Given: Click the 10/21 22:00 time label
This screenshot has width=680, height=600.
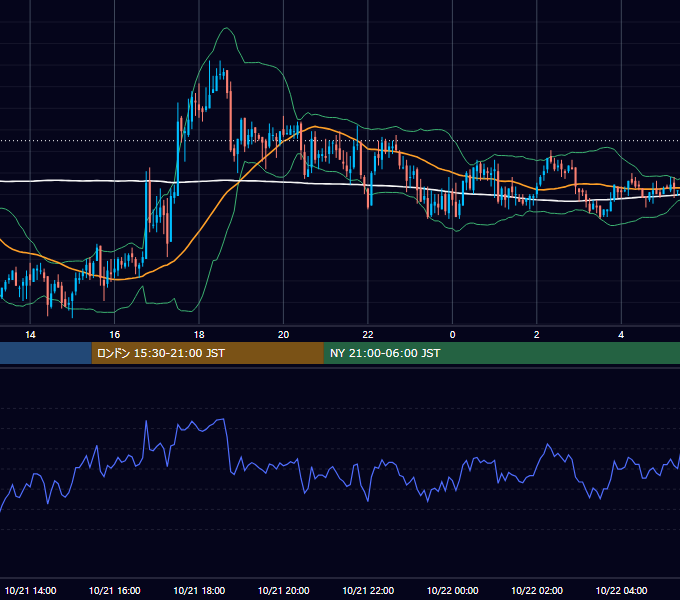Looking at the screenshot, I should pyautogui.click(x=368, y=590).
